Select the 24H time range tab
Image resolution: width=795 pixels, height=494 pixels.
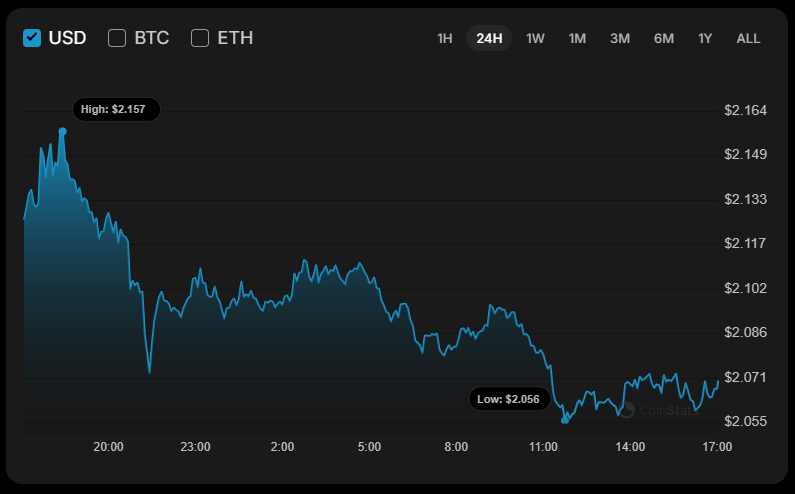489,39
